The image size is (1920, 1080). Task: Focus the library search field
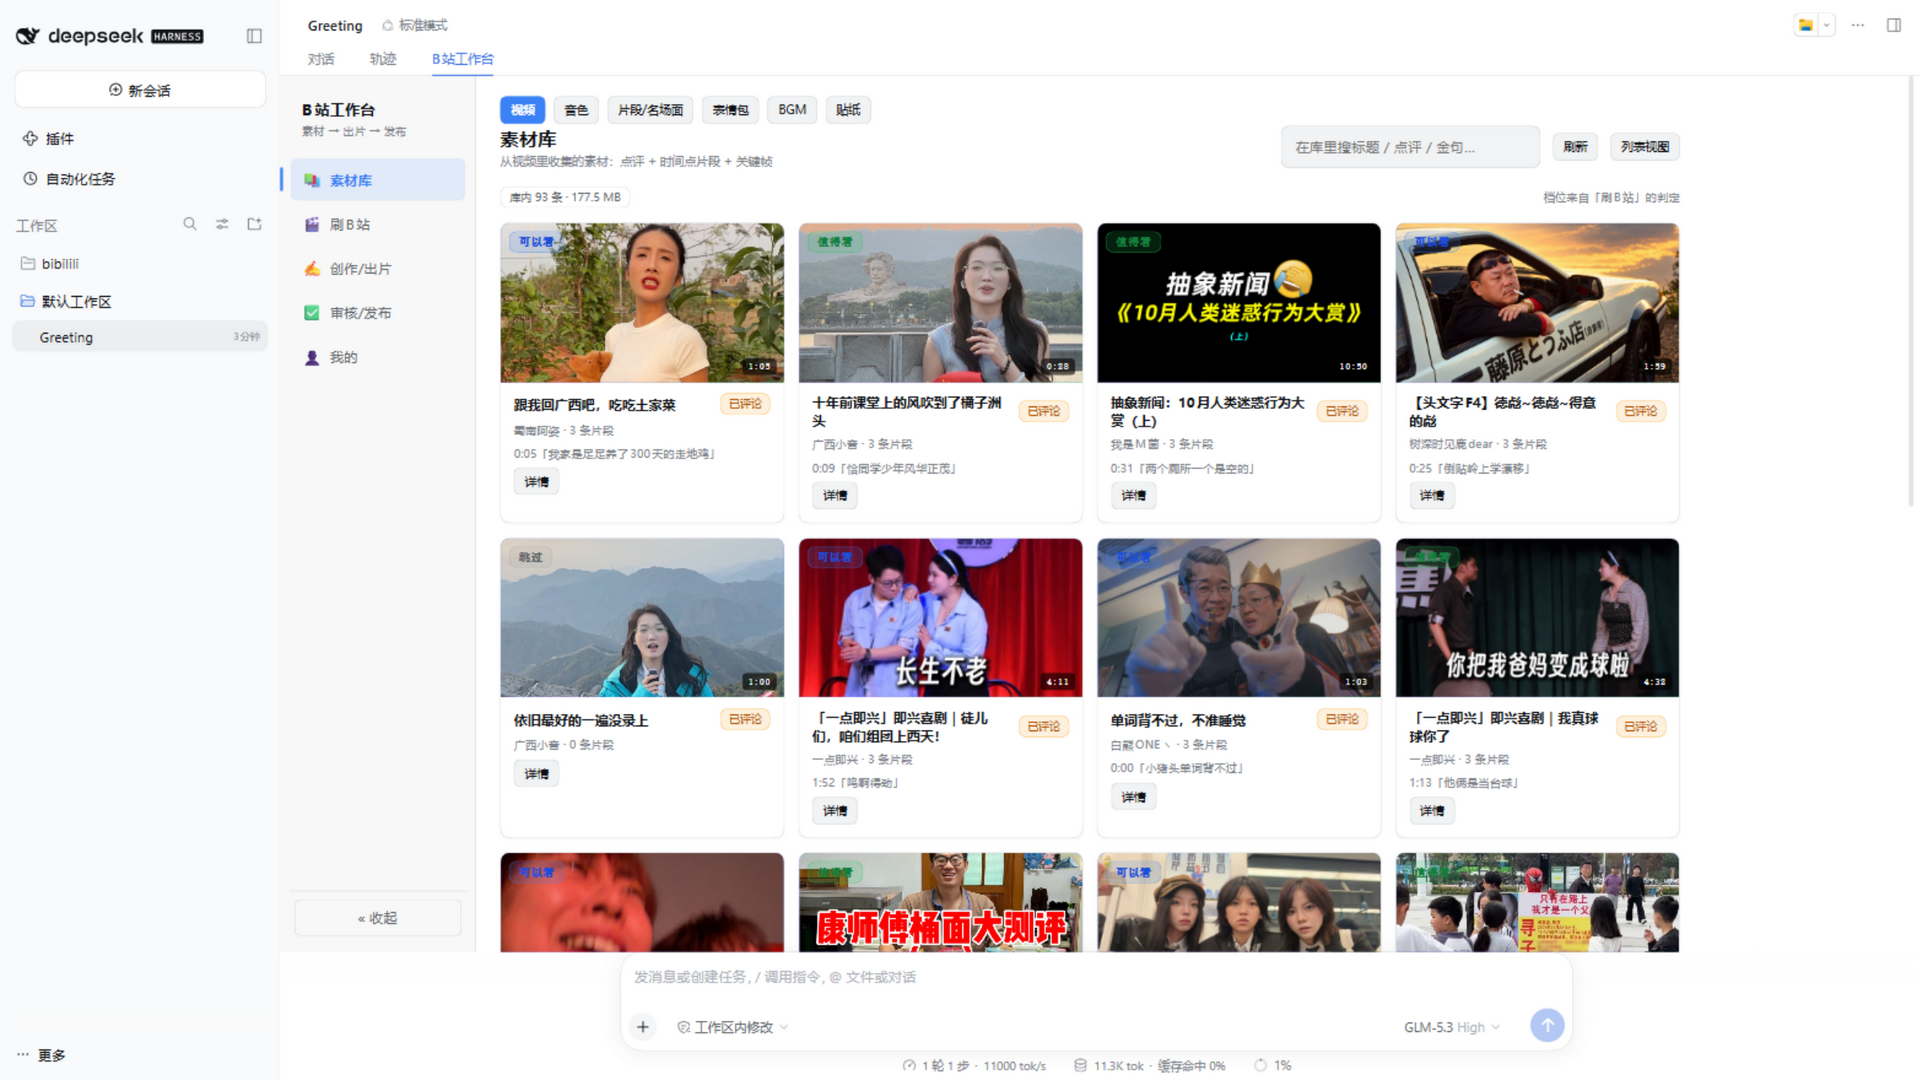click(1410, 147)
